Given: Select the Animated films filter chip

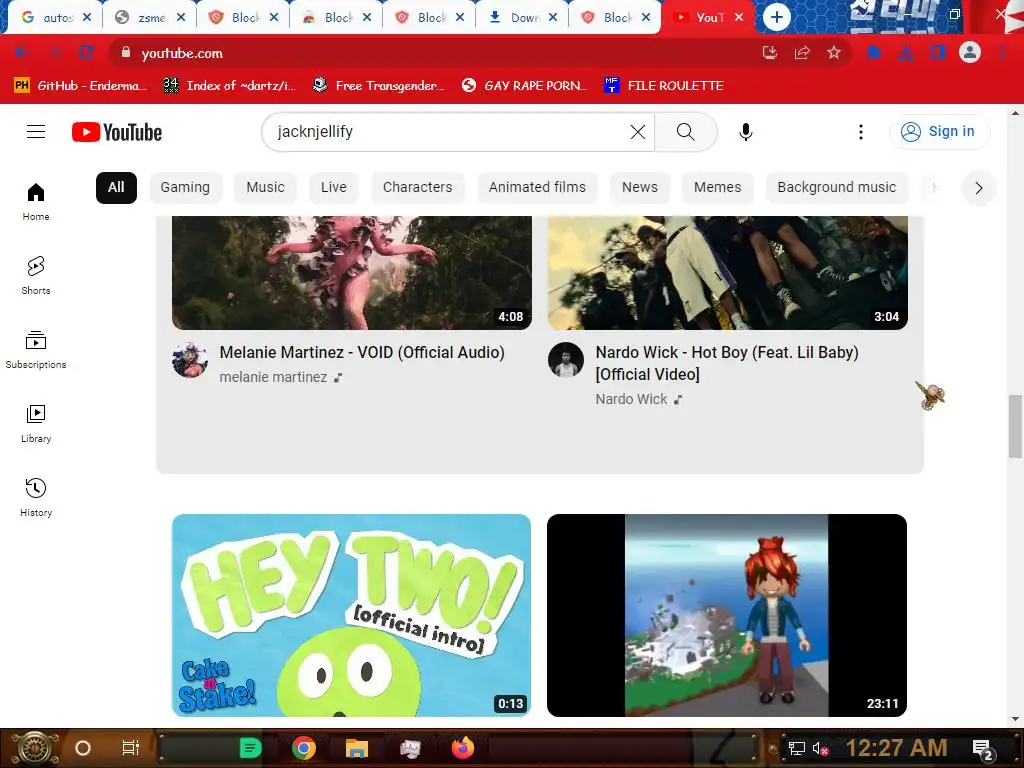Looking at the screenshot, I should point(537,187).
